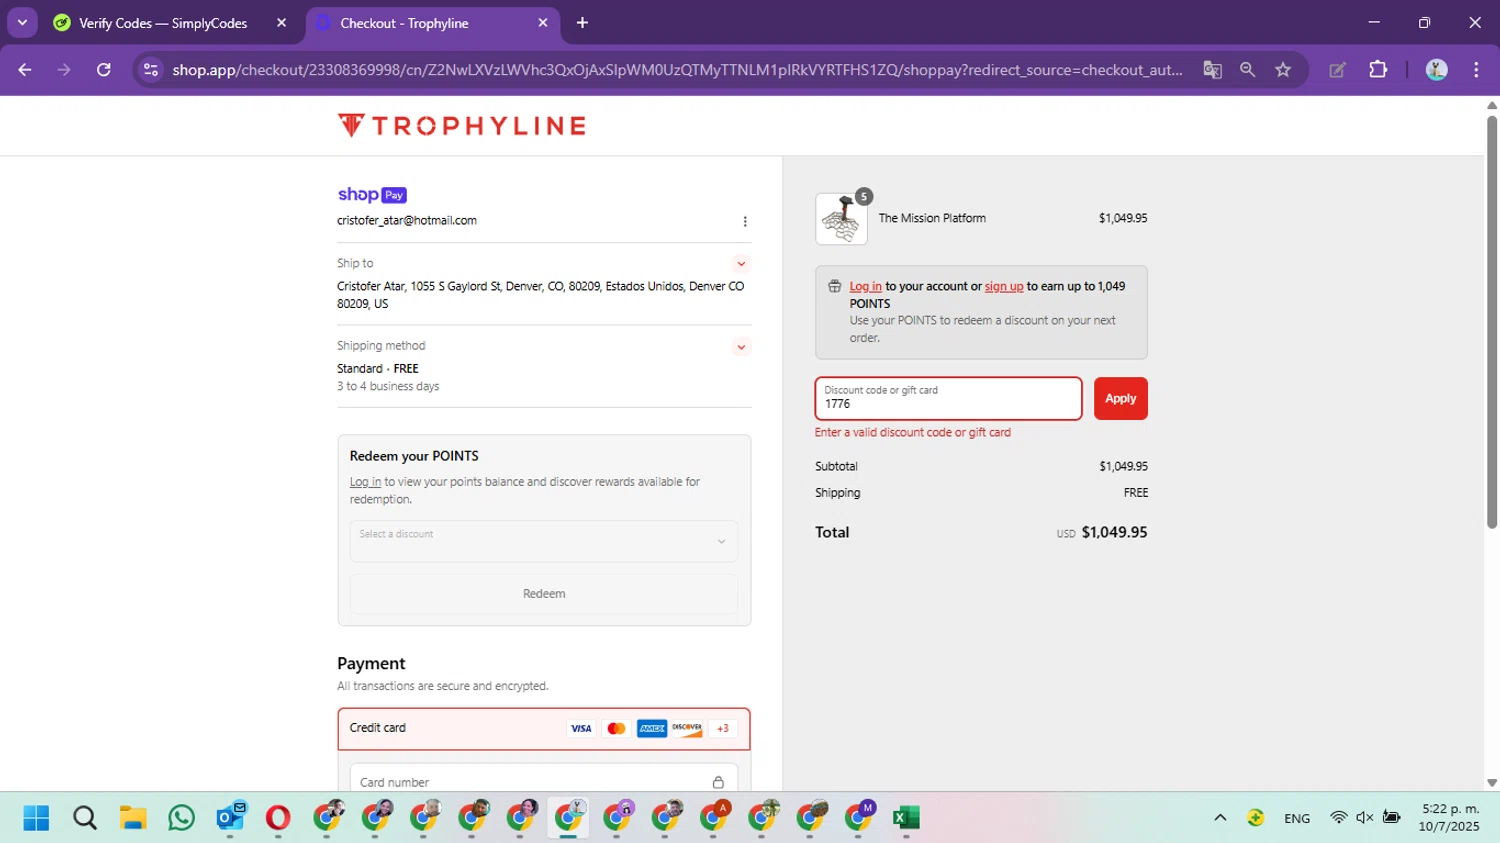Switch to Verify Codes — SimplyCodes tab
The image size is (1500, 843).
pyautogui.click(x=163, y=23)
